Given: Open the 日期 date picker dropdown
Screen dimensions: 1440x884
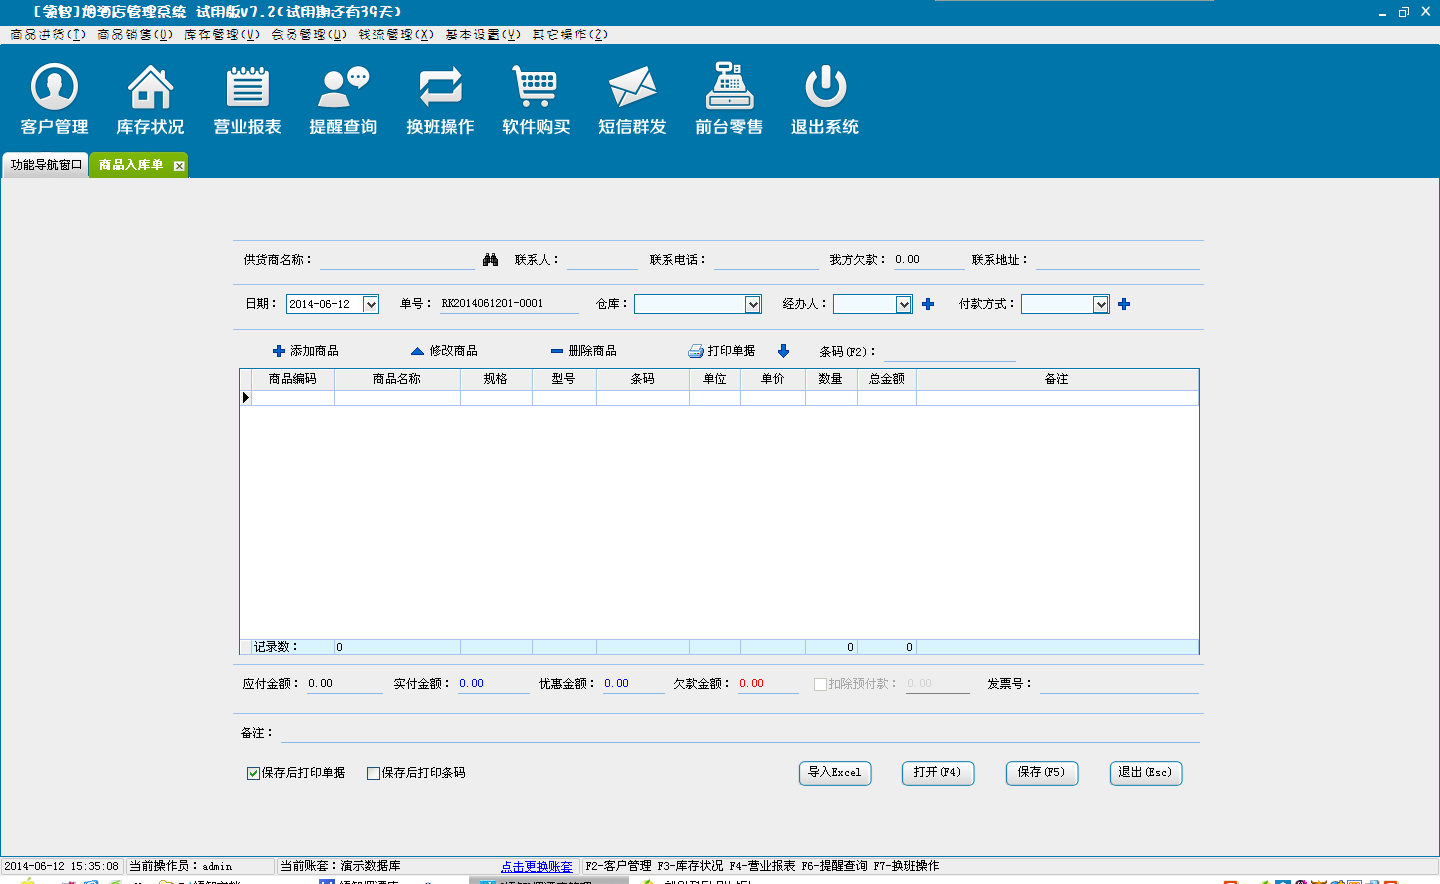Looking at the screenshot, I should click(370, 304).
